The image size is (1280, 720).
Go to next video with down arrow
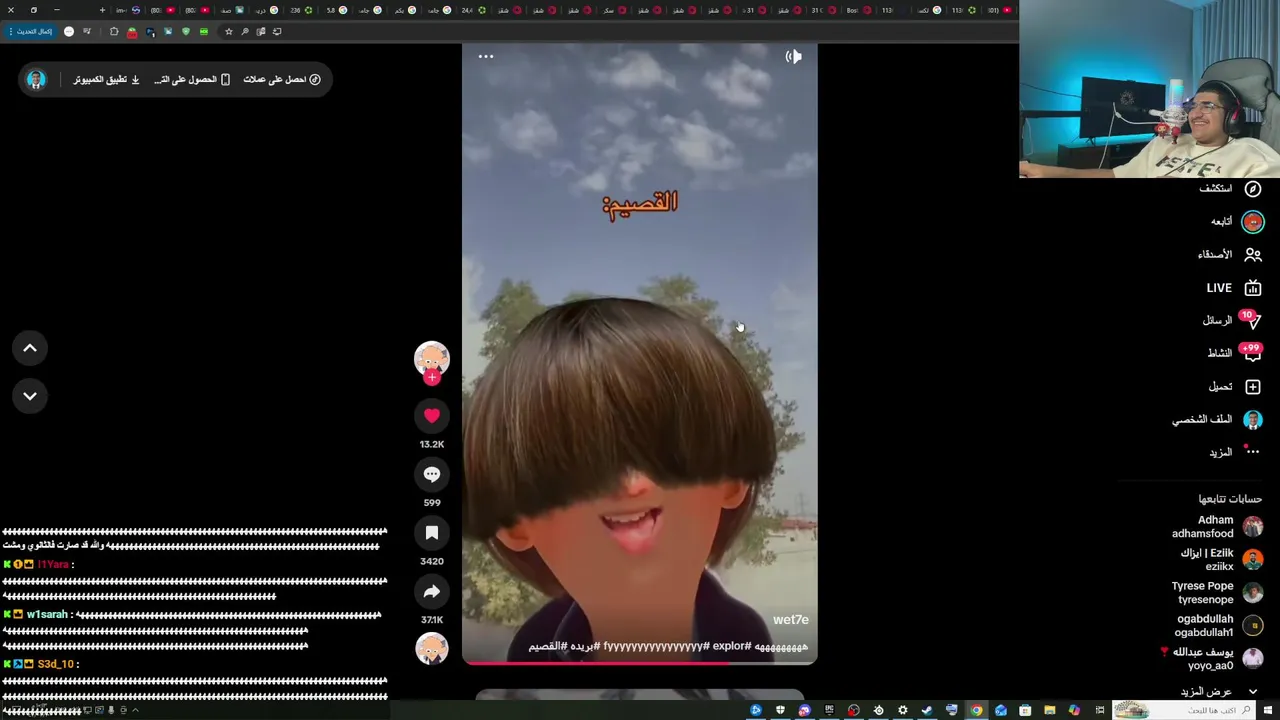(x=30, y=396)
